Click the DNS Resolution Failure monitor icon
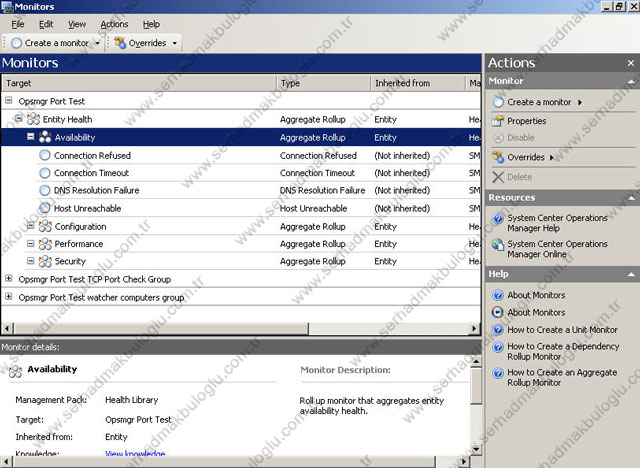 coord(45,190)
